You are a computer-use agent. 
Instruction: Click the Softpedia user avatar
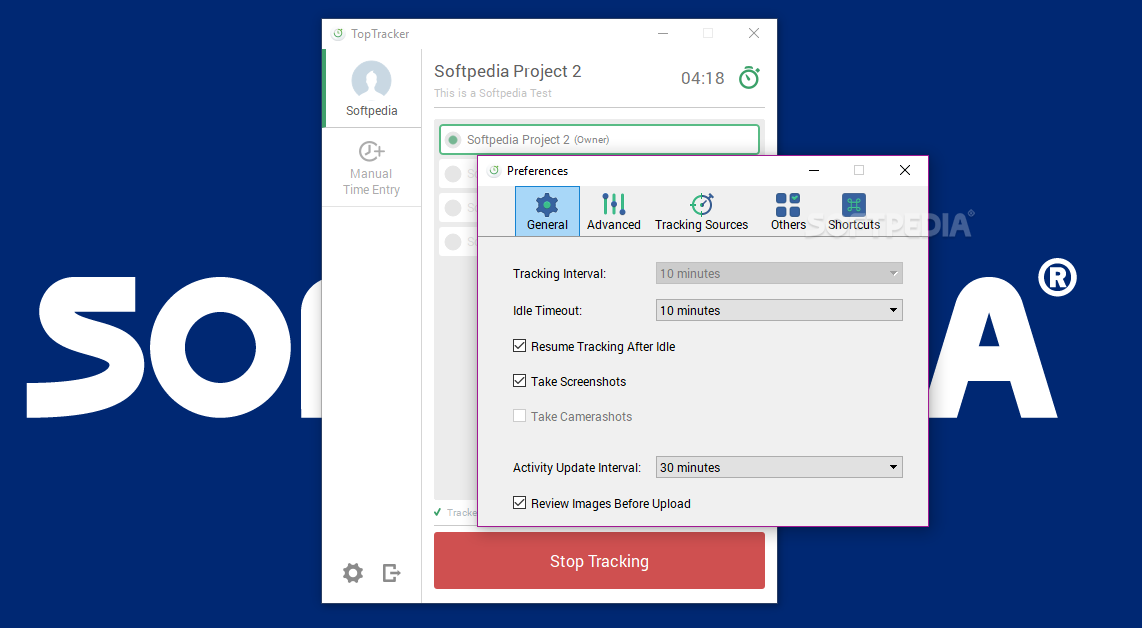(371, 80)
